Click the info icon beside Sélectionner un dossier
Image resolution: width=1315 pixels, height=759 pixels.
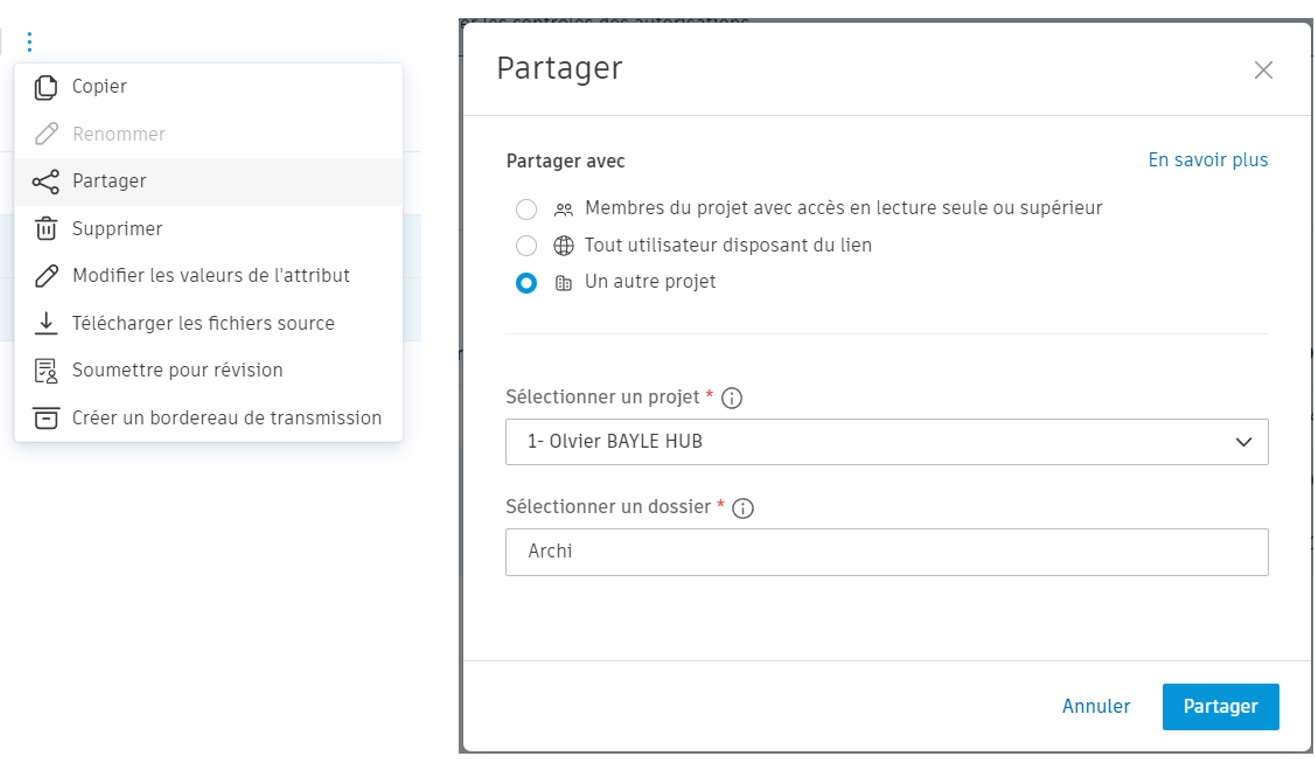pyautogui.click(x=743, y=508)
